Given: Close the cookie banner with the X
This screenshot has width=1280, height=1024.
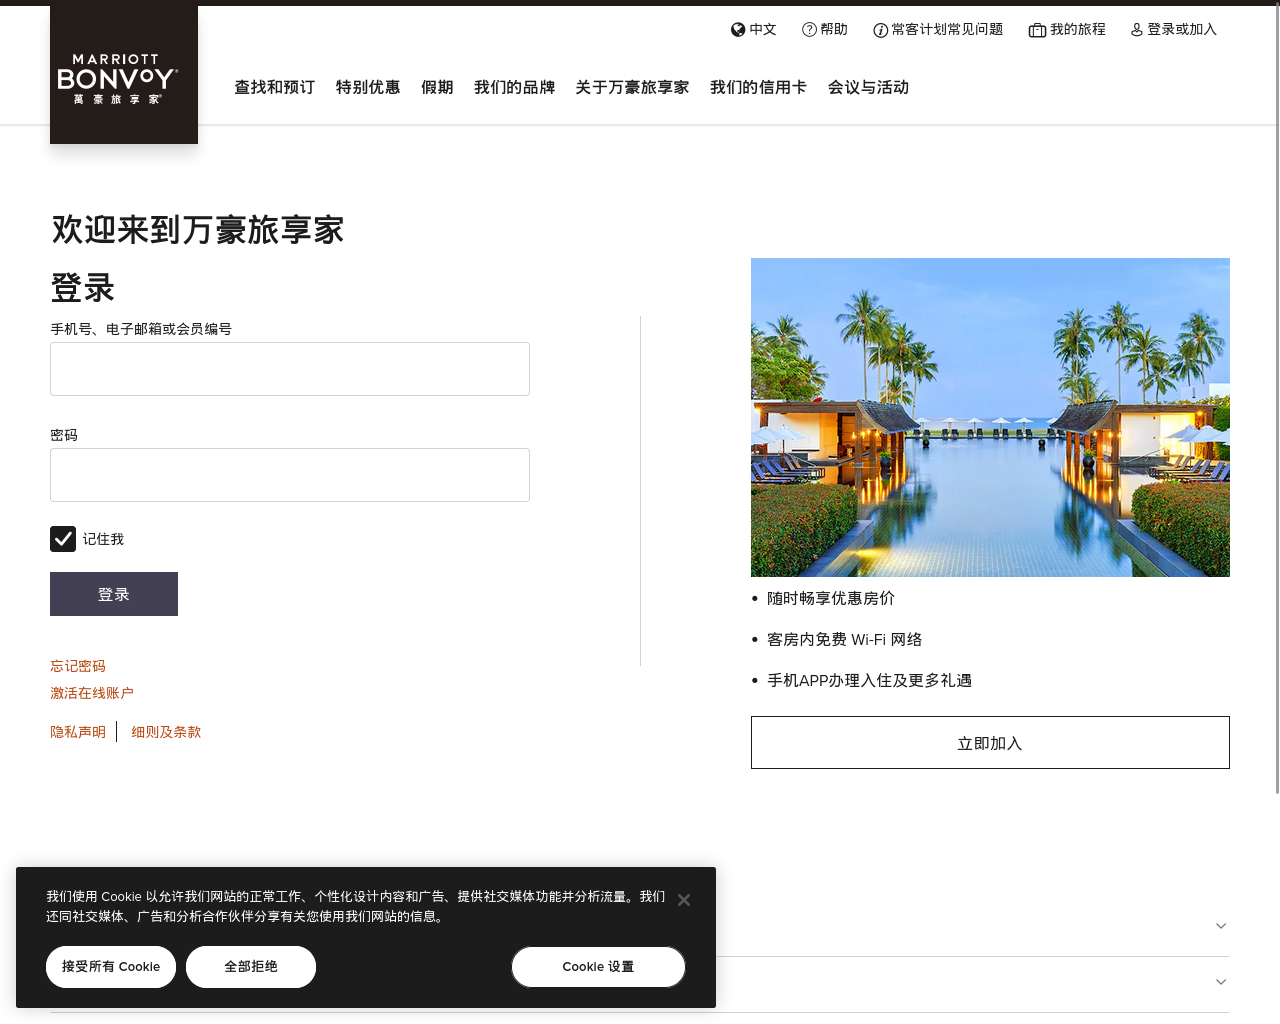Looking at the screenshot, I should click(684, 900).
